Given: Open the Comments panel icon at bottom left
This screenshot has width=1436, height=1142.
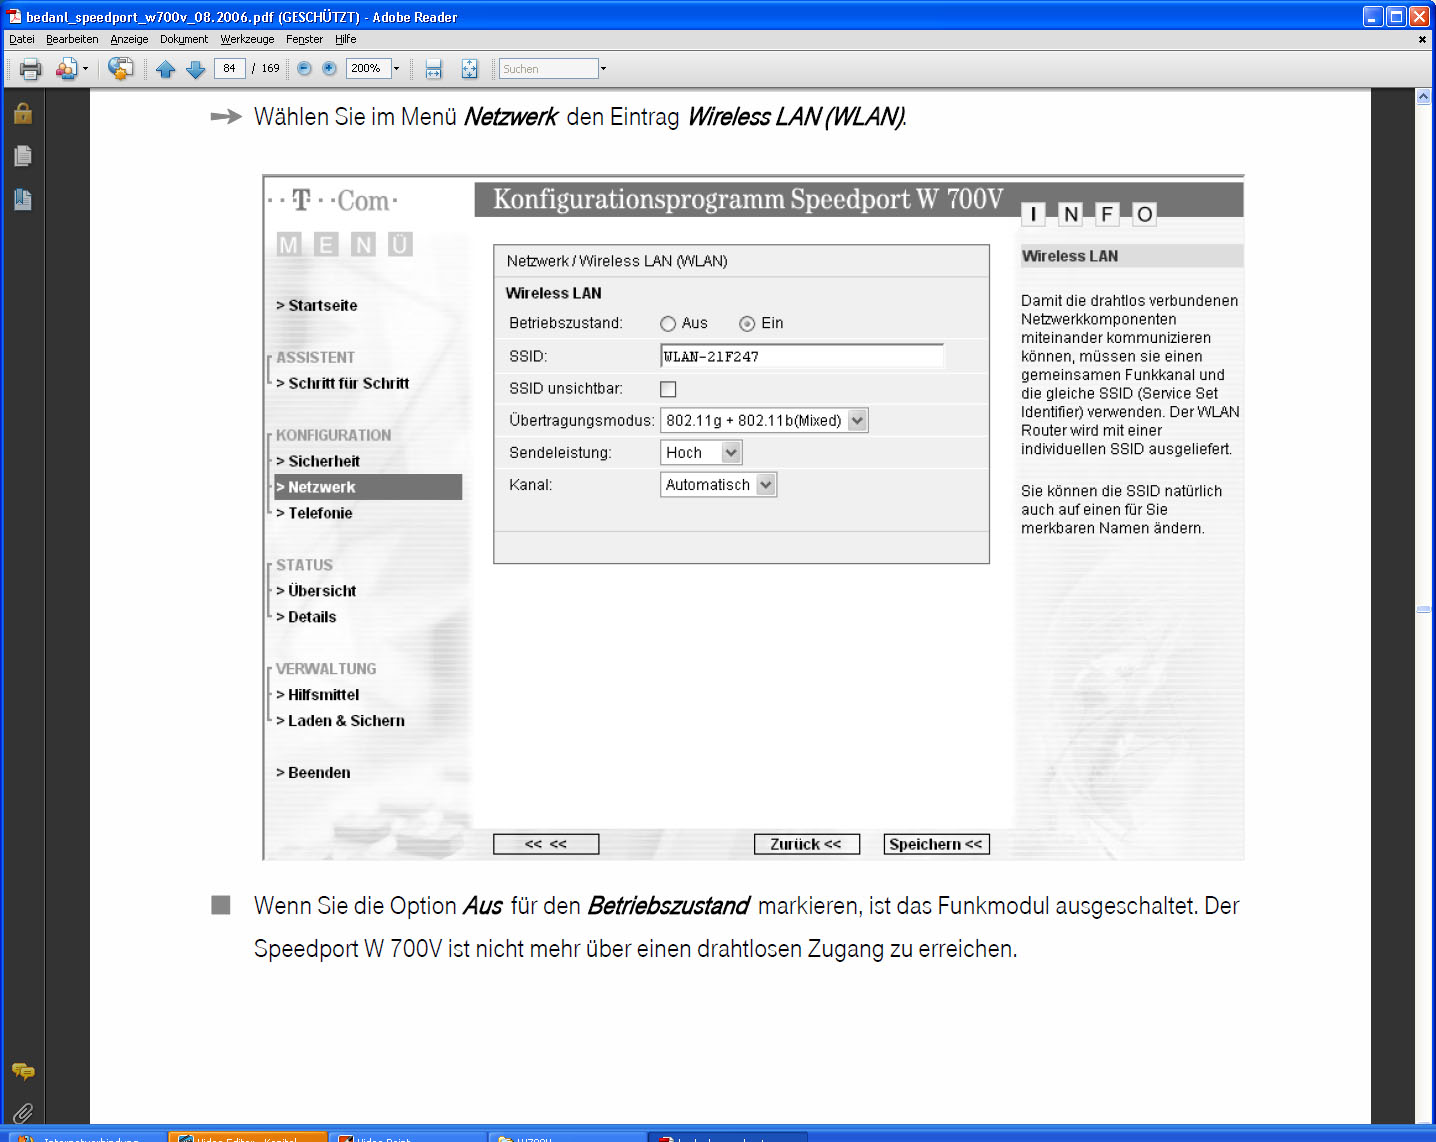Looking at the screenshot, I should pyautogui.click(x=23, y=1072).
